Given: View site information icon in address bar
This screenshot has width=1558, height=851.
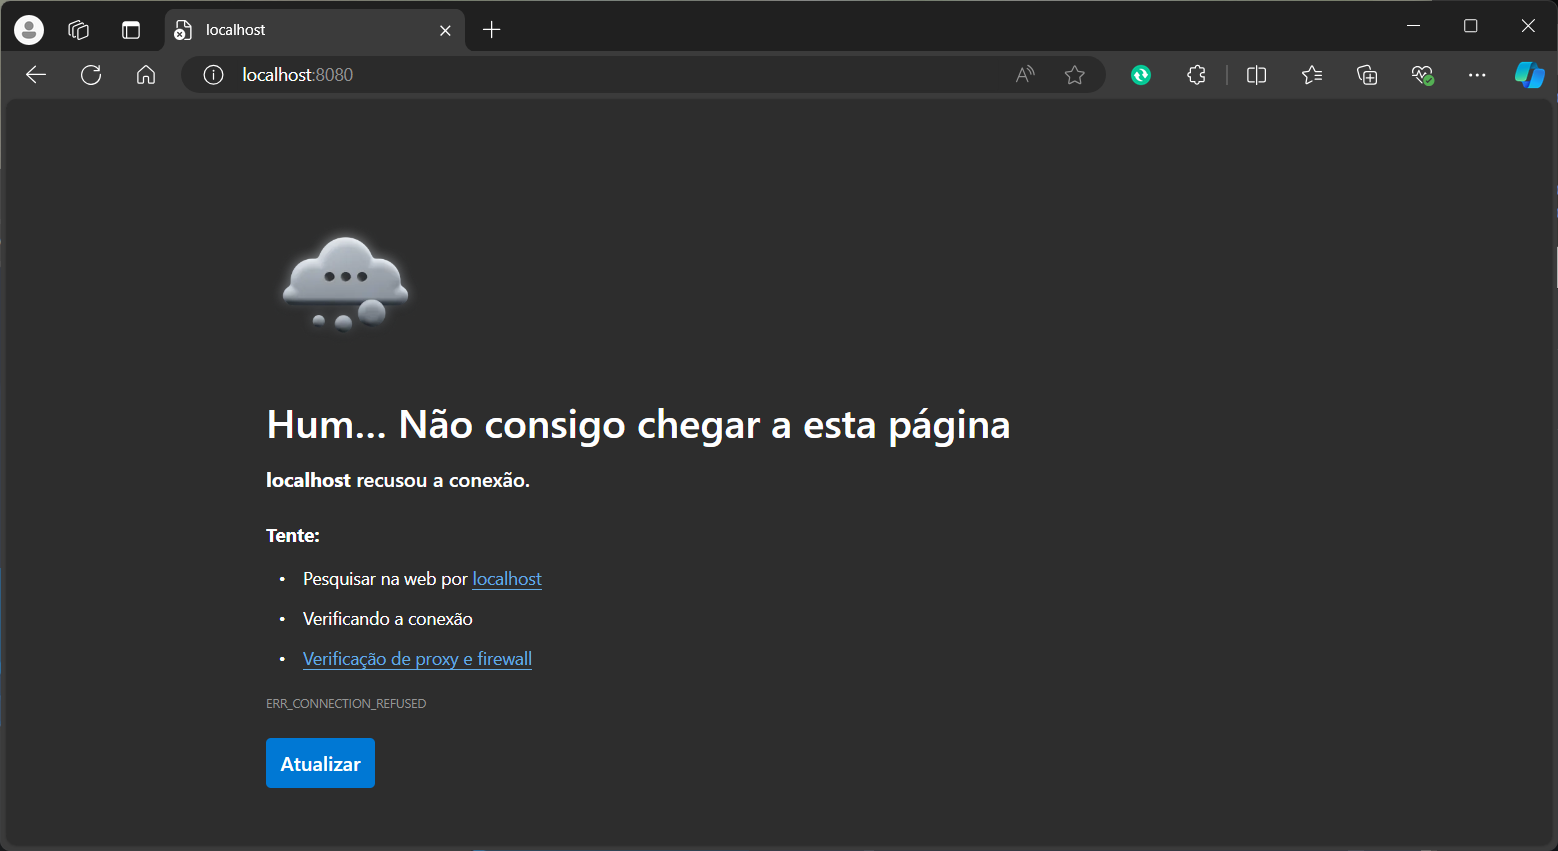Looking at the screenshot, I should pyautogui.click(x=213, y=75).
